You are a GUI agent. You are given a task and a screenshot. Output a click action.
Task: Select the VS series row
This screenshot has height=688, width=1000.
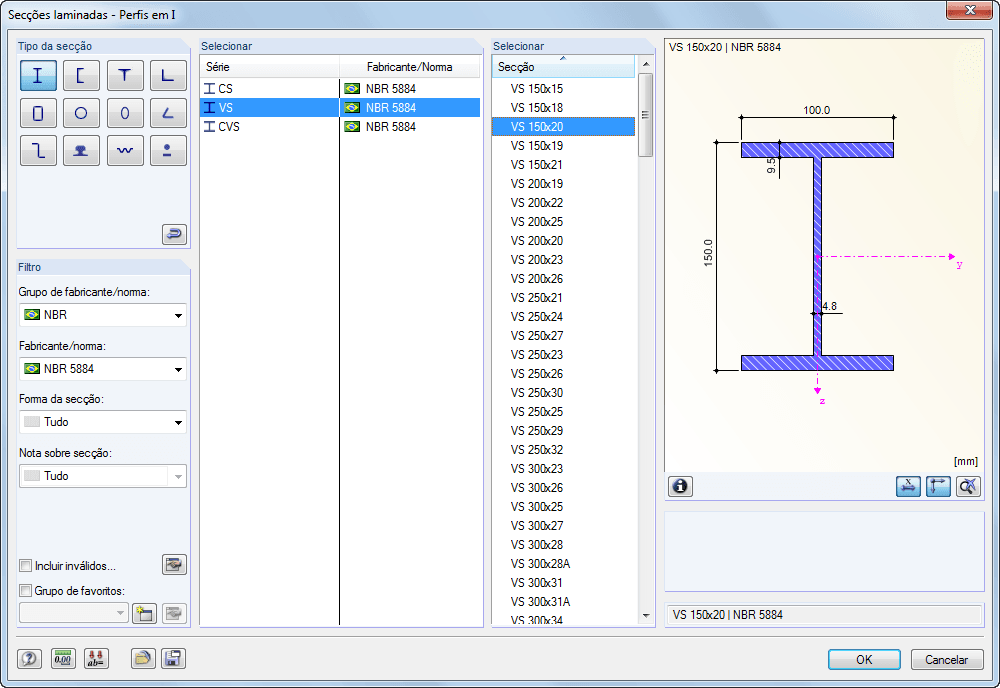click(x=340, y=108)
